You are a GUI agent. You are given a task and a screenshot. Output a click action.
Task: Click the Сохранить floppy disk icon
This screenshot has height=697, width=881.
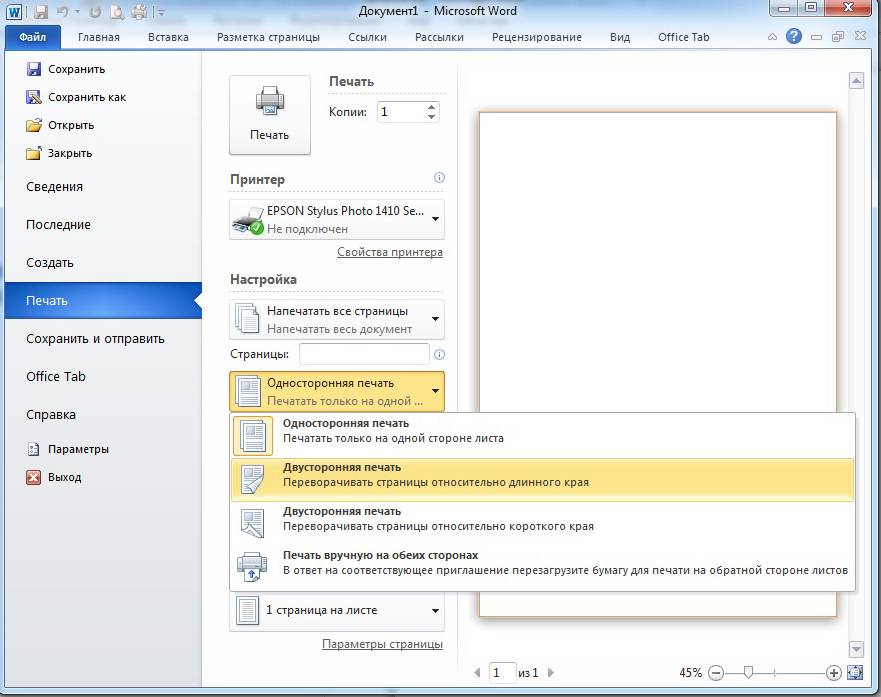point(34,69)
